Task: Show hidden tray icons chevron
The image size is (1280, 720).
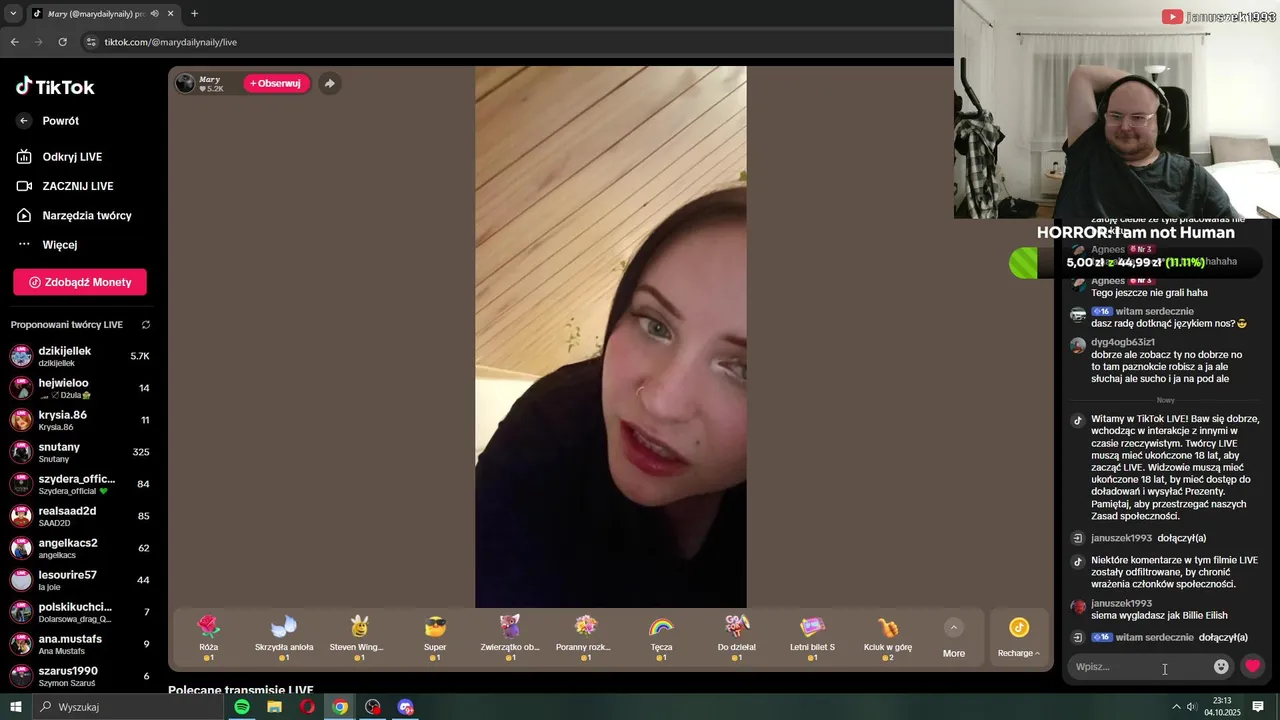Action: coord(1176,707)
